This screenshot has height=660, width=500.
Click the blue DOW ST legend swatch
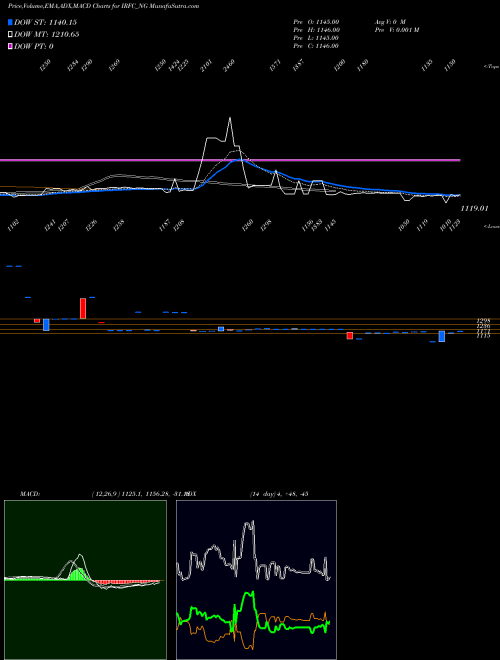(x=10, y=22)
